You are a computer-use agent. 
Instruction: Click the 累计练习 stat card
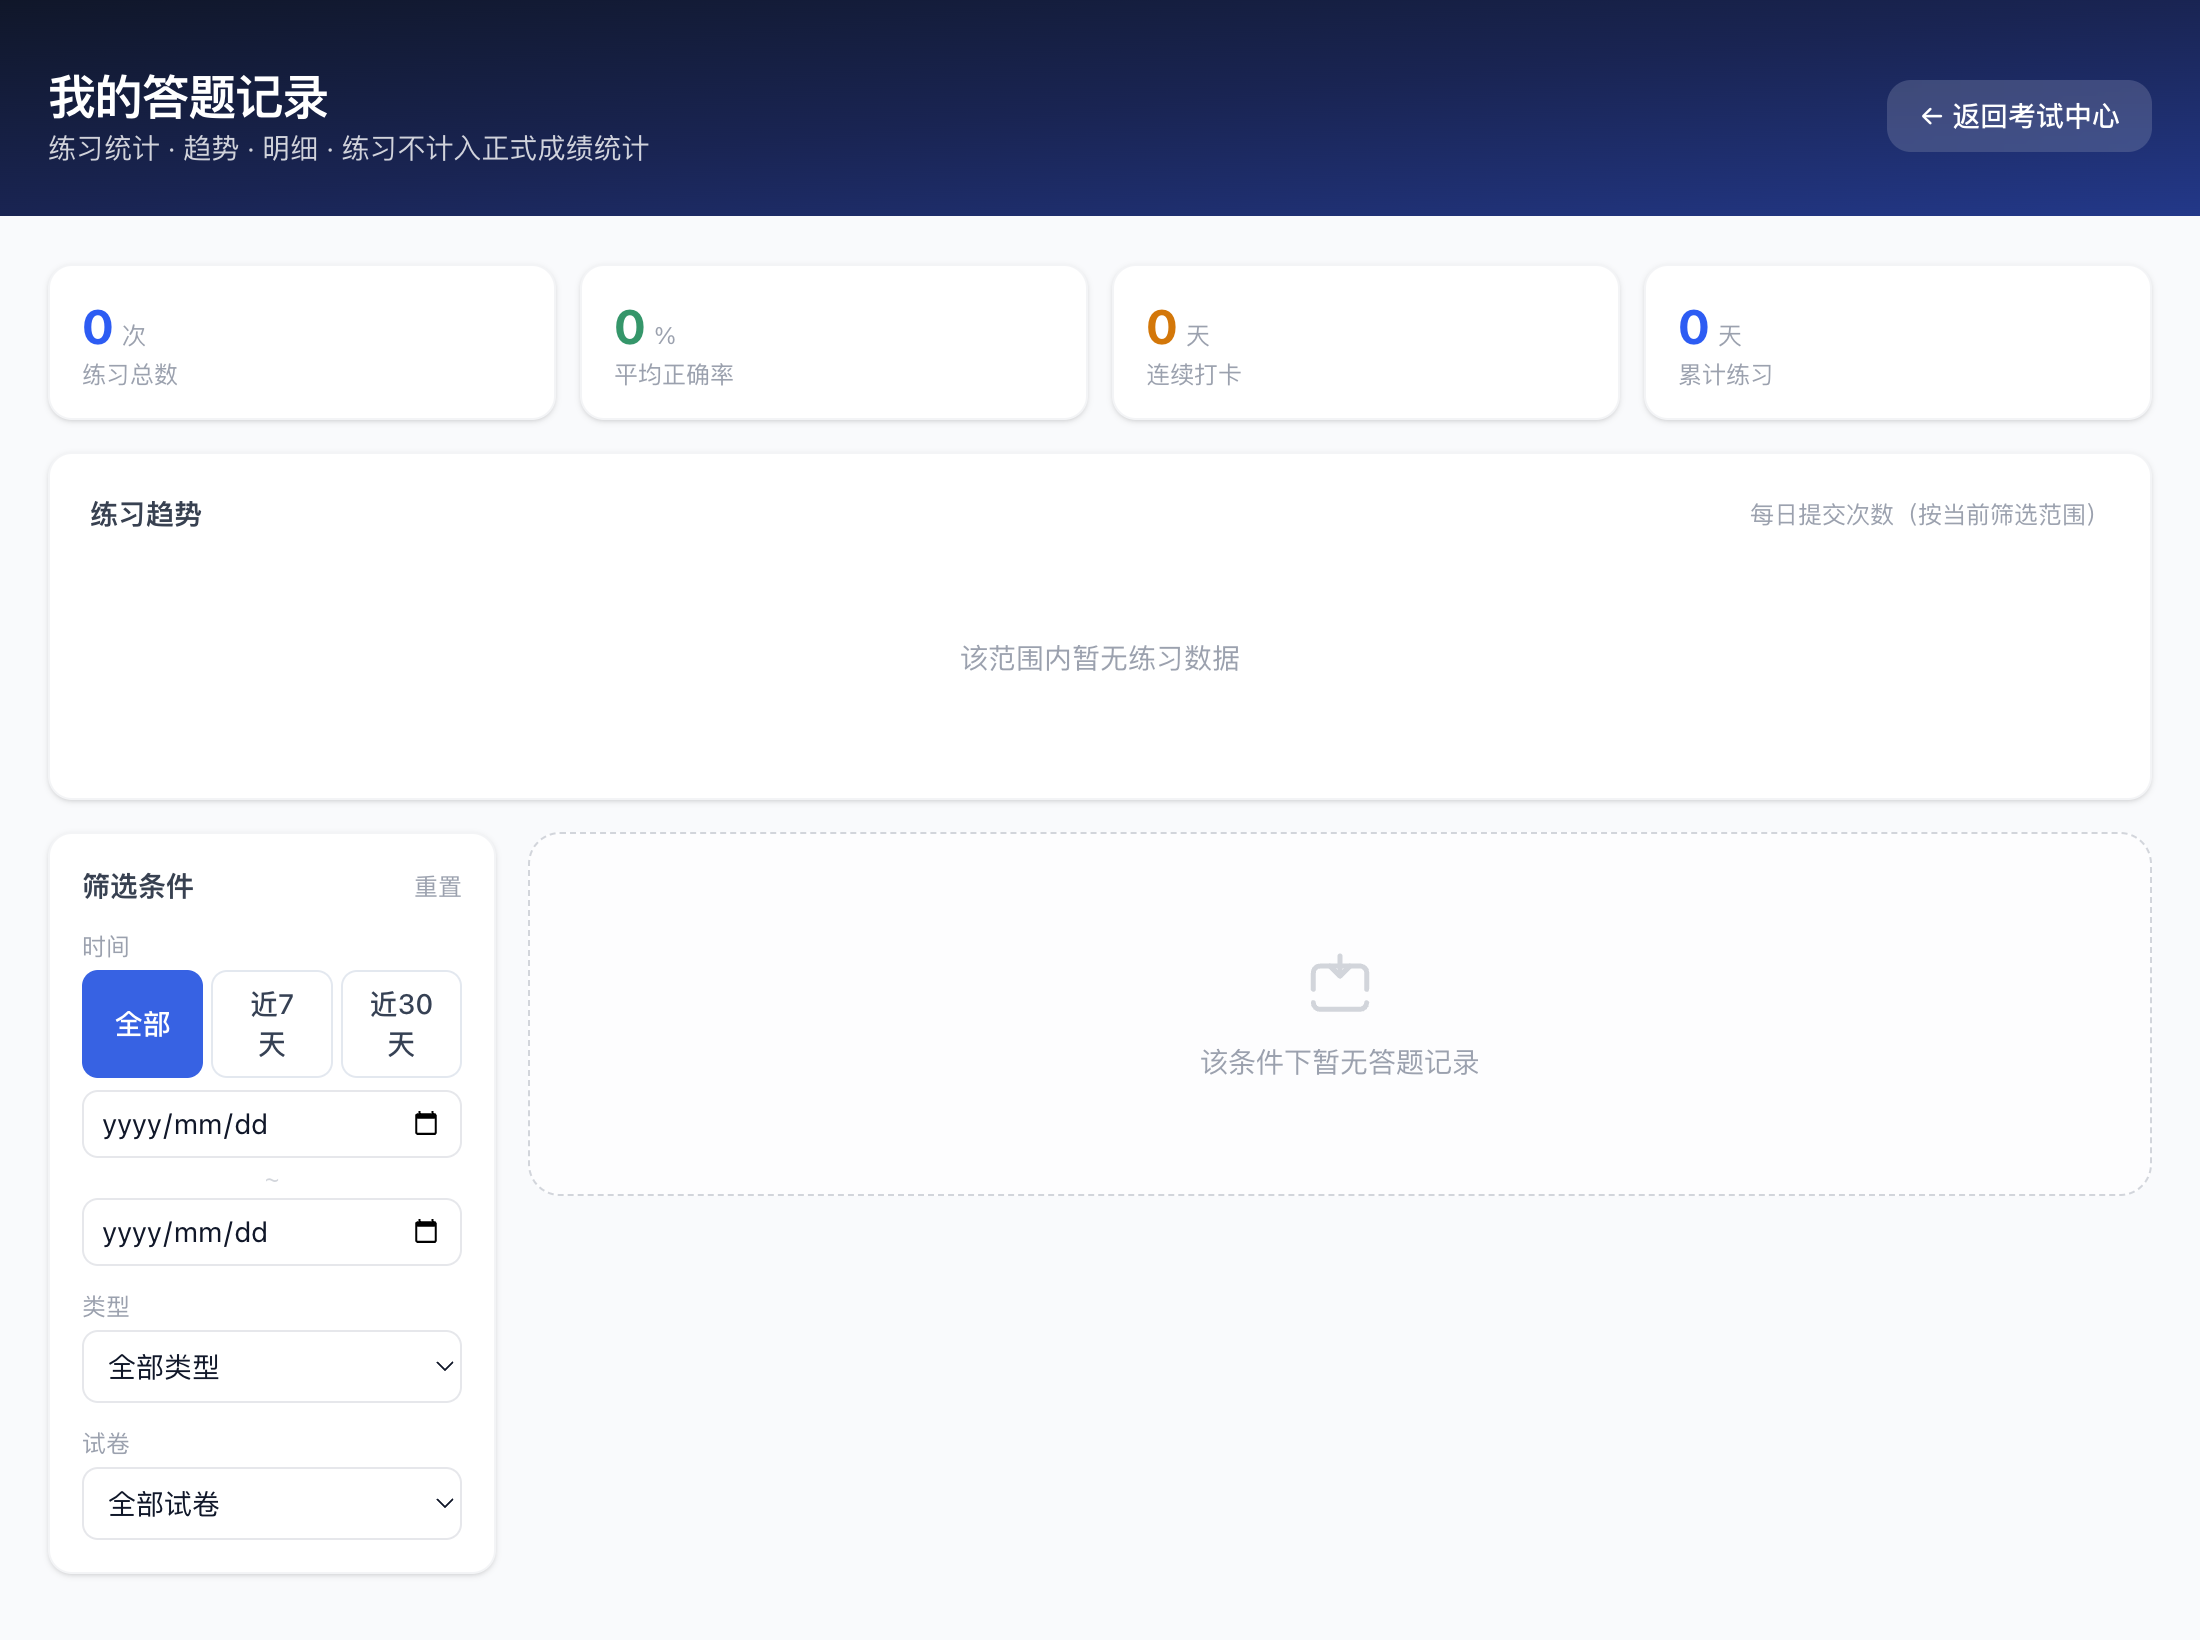click(x=1898, y=343)
